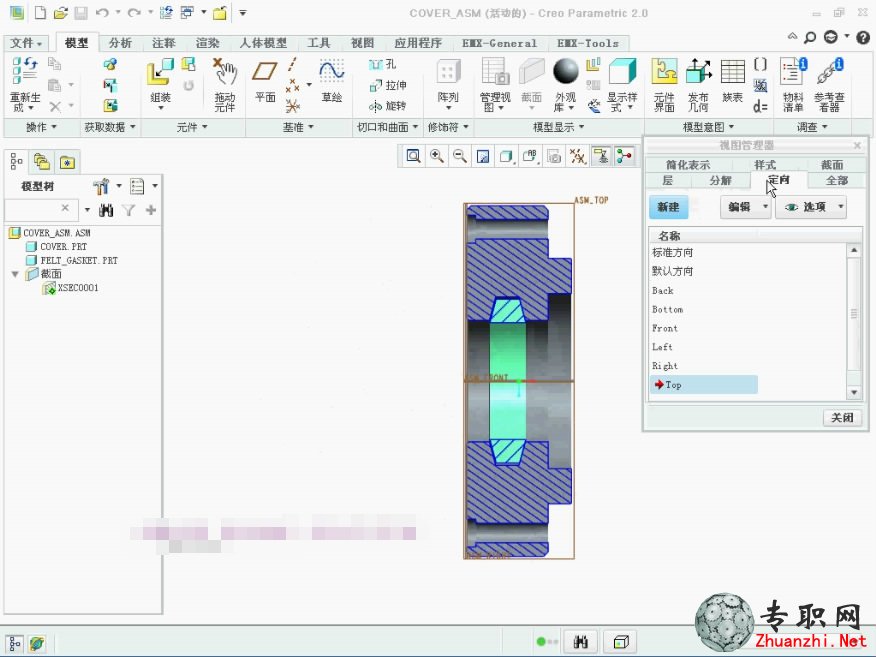Click the 新建 button in View Manager

(668, 207)
